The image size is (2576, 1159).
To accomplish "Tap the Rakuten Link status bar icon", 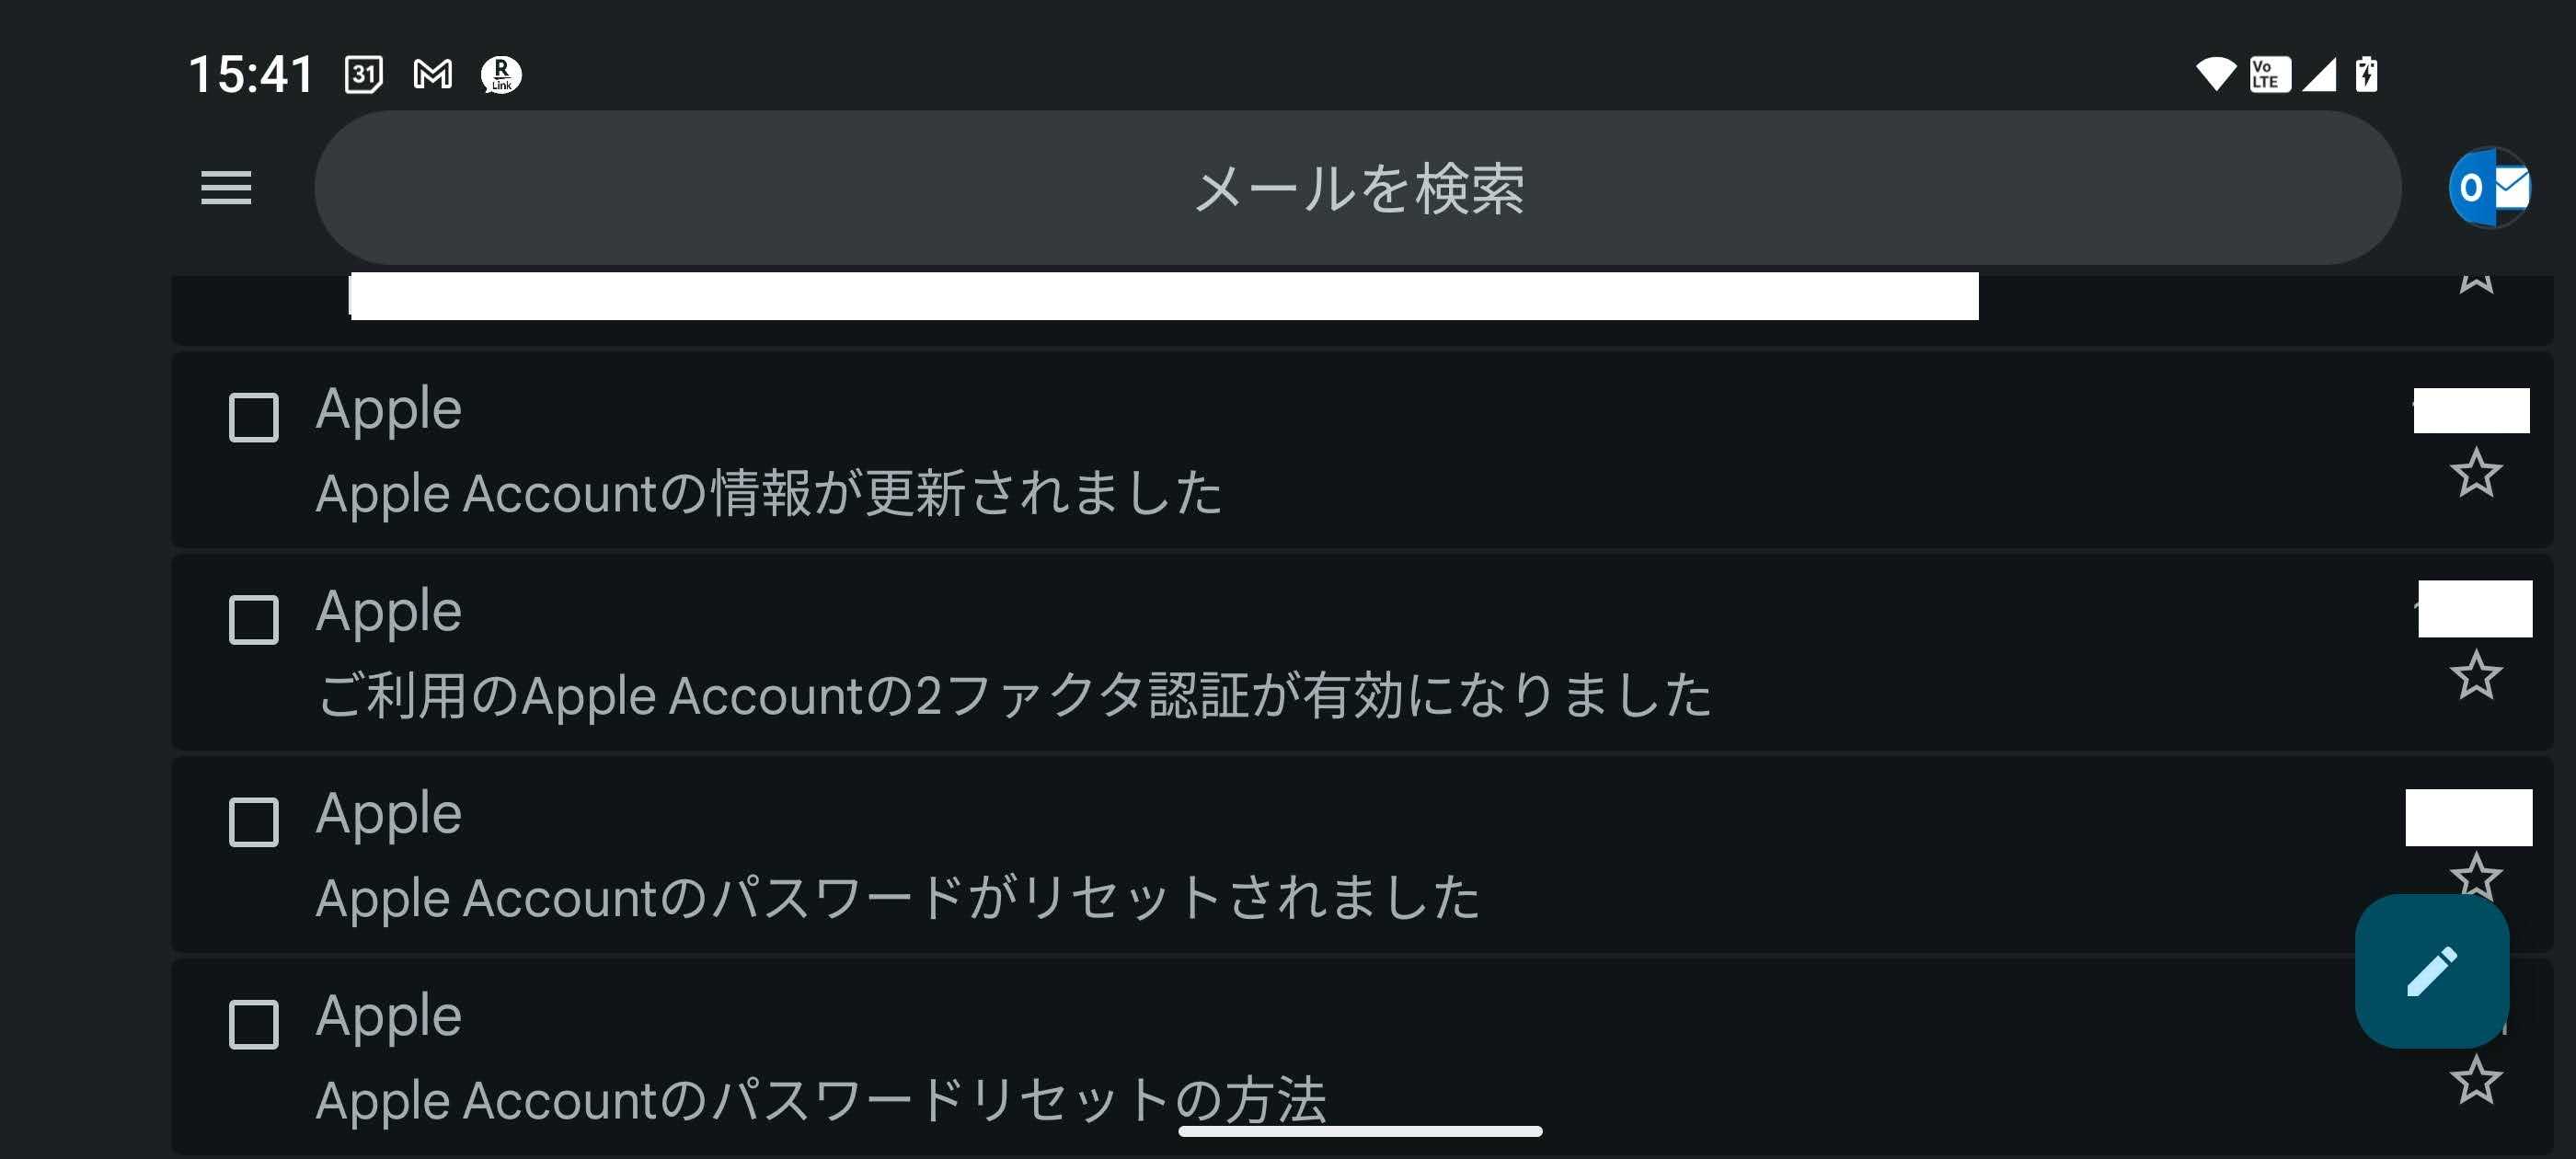I will 501,74.
